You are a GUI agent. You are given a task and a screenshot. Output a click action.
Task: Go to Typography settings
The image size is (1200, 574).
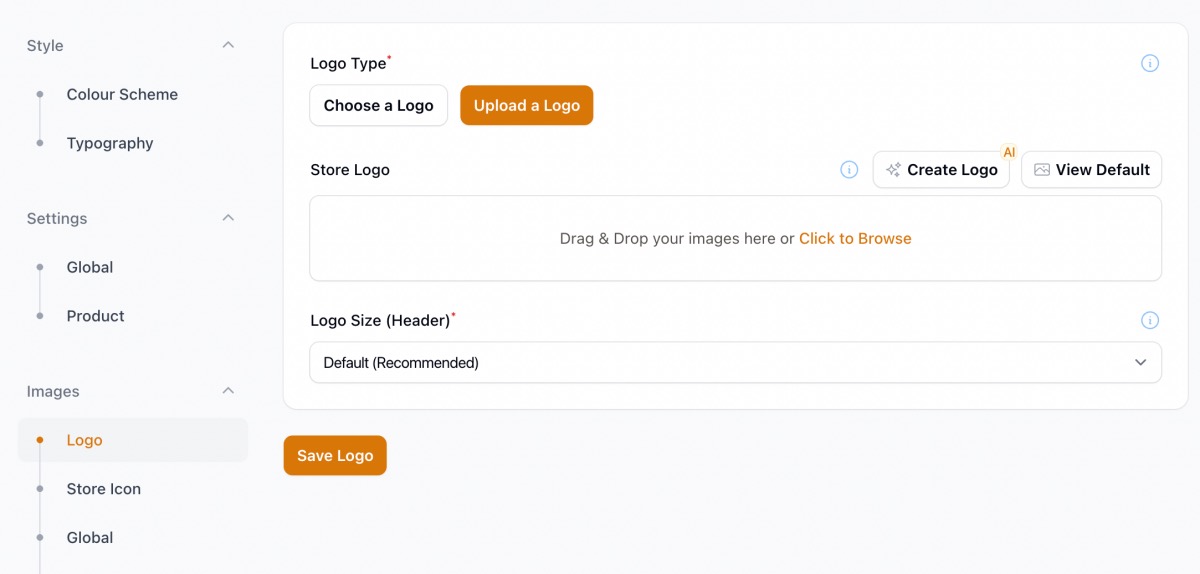(110, 143)
